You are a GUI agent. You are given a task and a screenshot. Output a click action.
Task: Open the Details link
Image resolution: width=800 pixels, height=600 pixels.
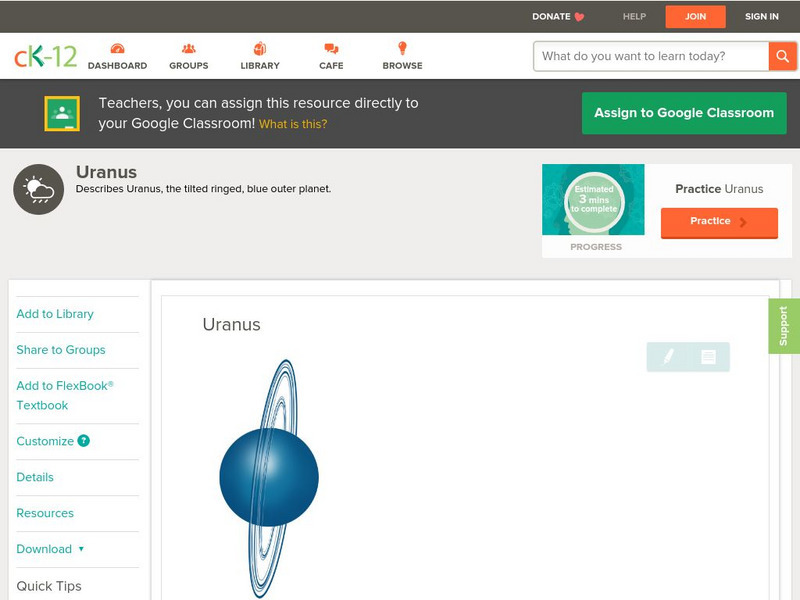click(35, 477)
